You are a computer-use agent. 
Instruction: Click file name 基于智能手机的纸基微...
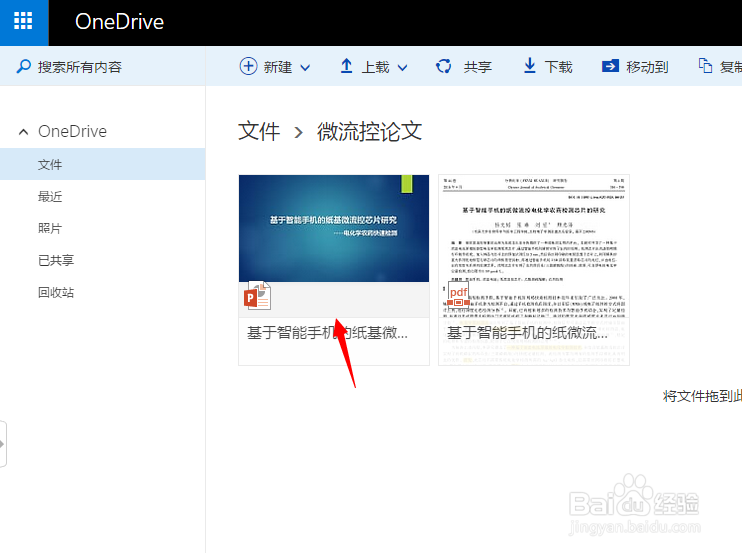coord(327,333)
